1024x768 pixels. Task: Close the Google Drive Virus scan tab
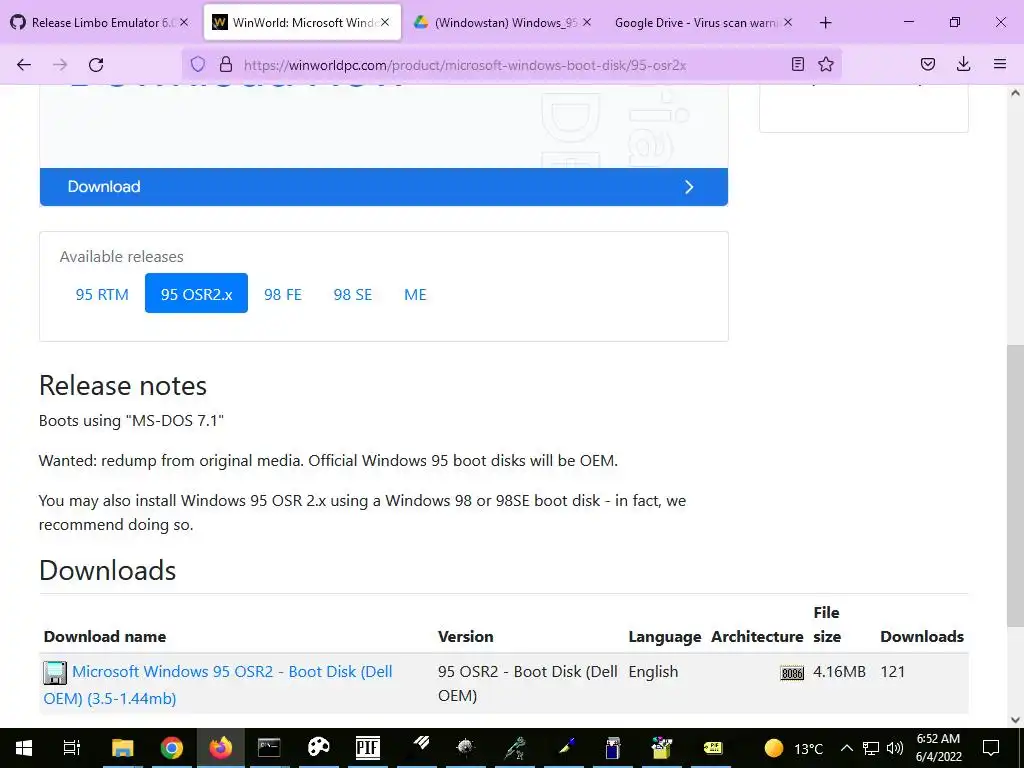788,22
